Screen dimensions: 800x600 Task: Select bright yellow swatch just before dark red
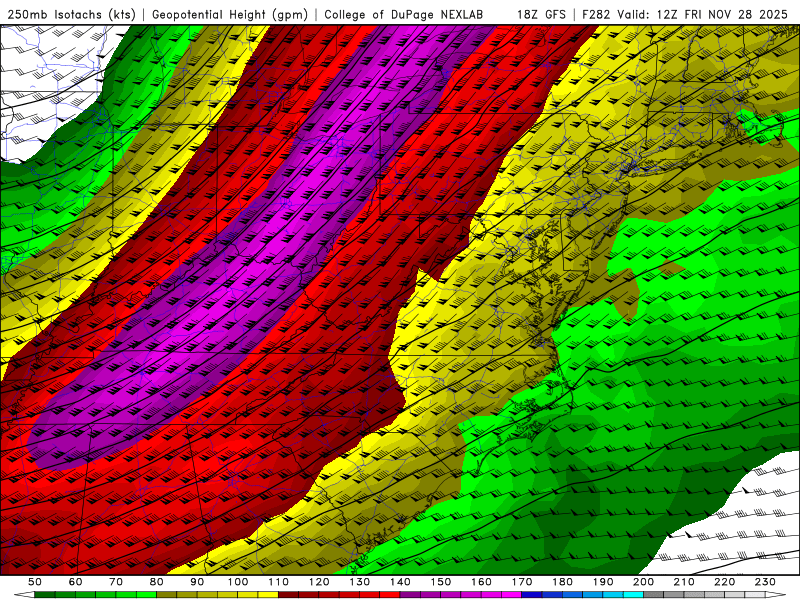coord(268,594)
